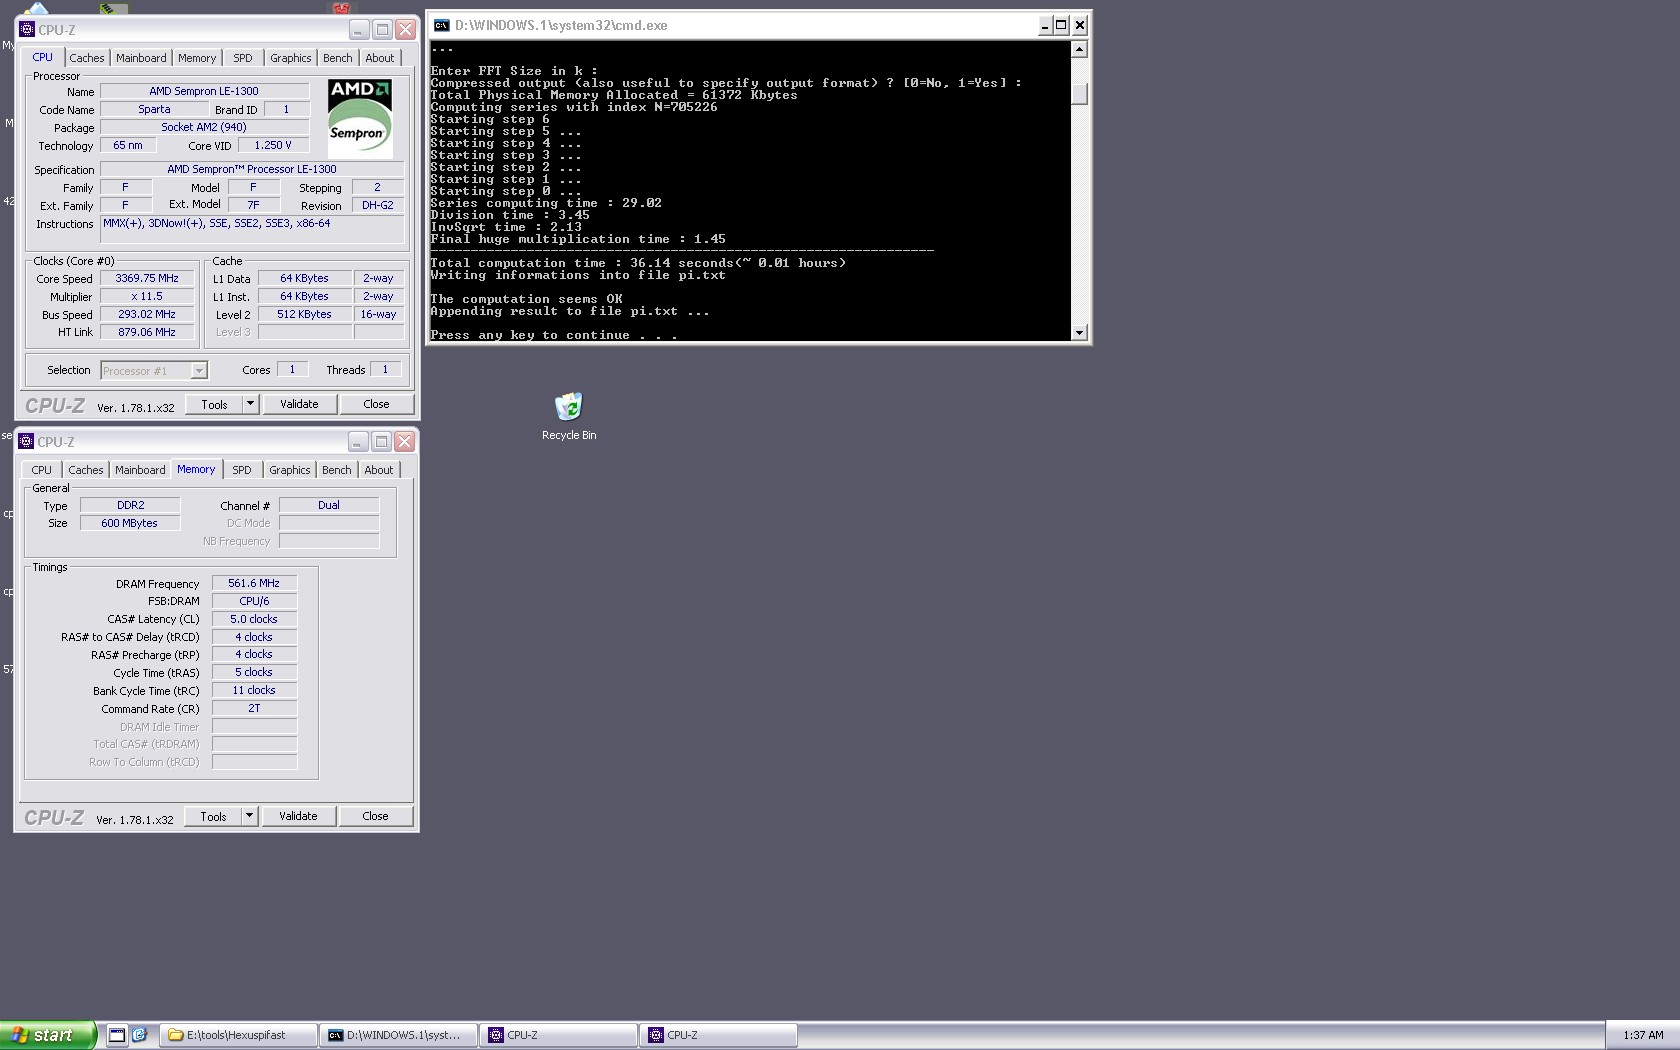Launch Internet Explorer from quick launch
Screen dimensions: 1680x1050
point(140,1035)
